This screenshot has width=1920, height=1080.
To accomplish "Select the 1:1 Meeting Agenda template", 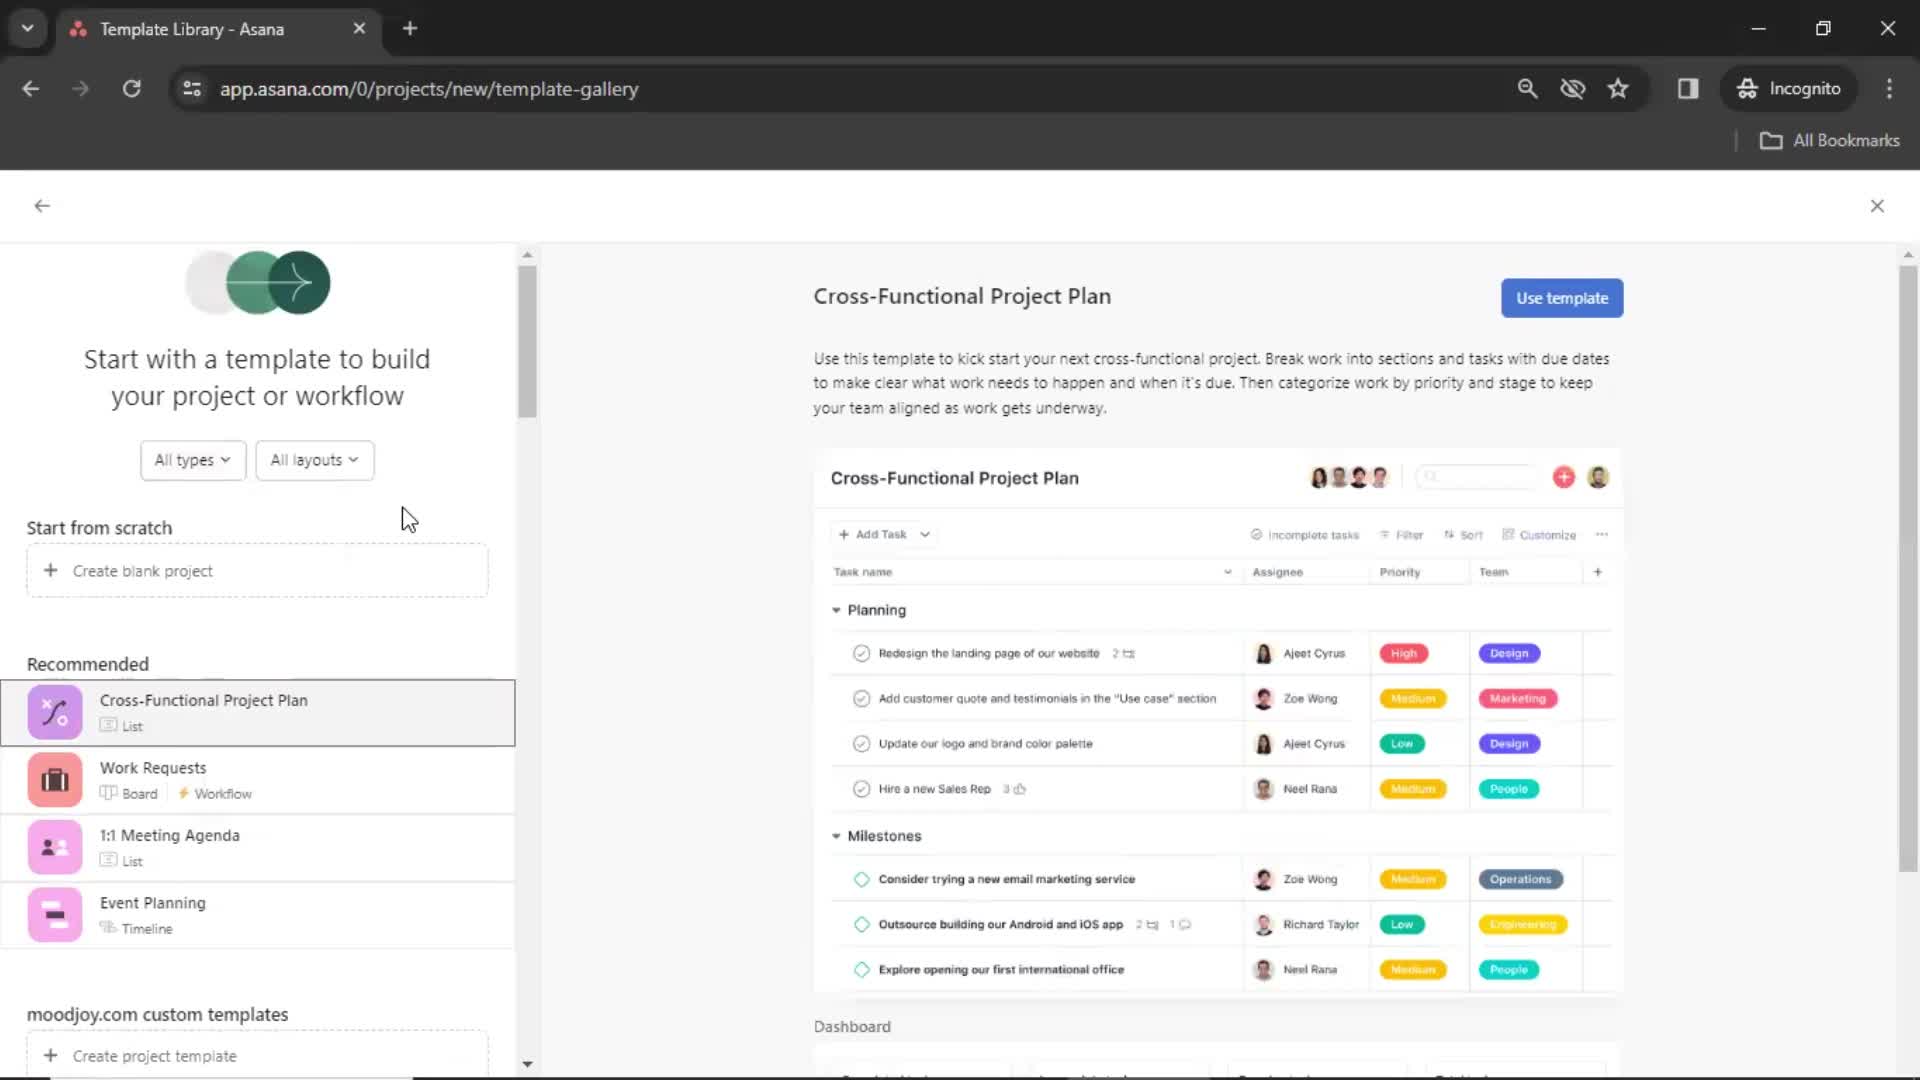I will tap(257, 847).
